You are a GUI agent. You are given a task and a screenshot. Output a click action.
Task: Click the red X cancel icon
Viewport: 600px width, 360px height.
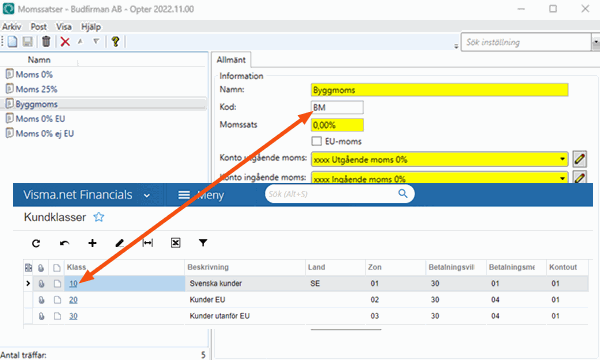coord(65,41)
